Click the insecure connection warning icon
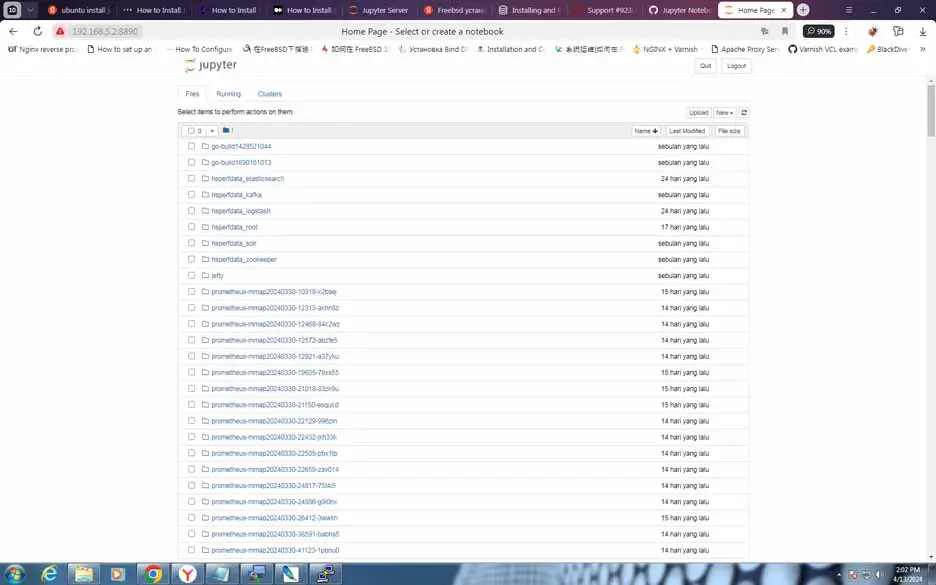Viewport: 936px width, 585px height. (x=60, y=31)
